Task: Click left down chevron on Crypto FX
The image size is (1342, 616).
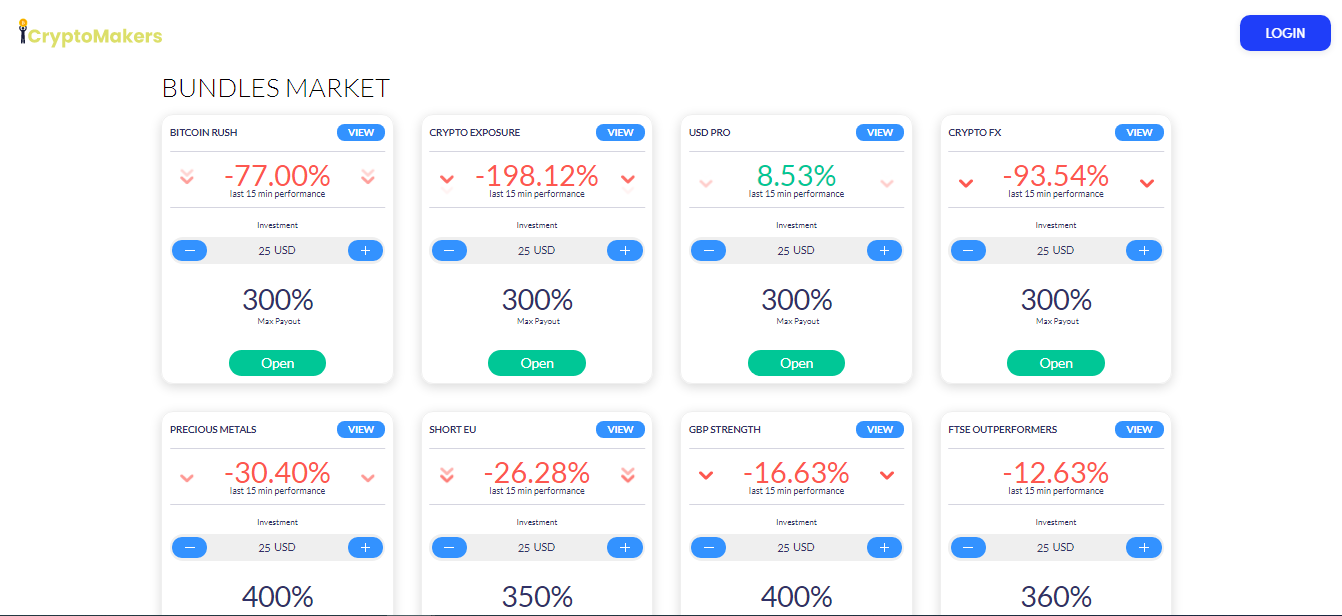Action: point(966,182)
